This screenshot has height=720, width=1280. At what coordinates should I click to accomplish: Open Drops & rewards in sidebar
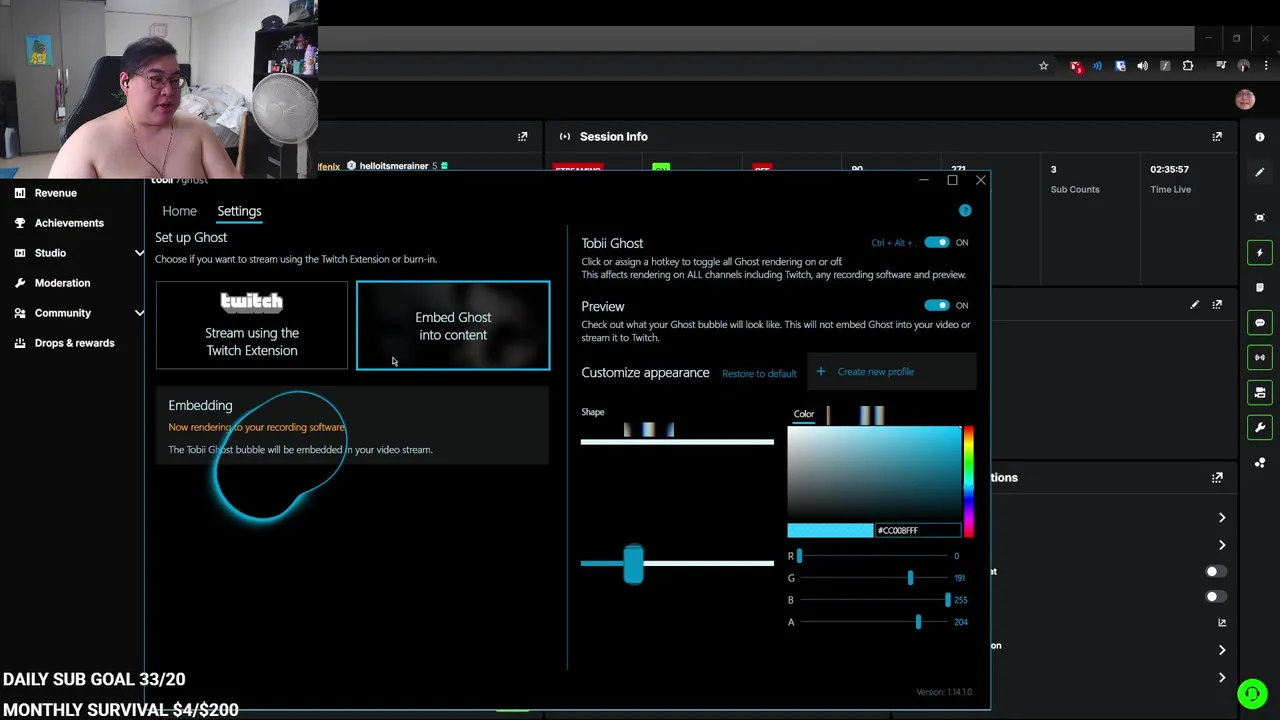[x=74, y=343]
